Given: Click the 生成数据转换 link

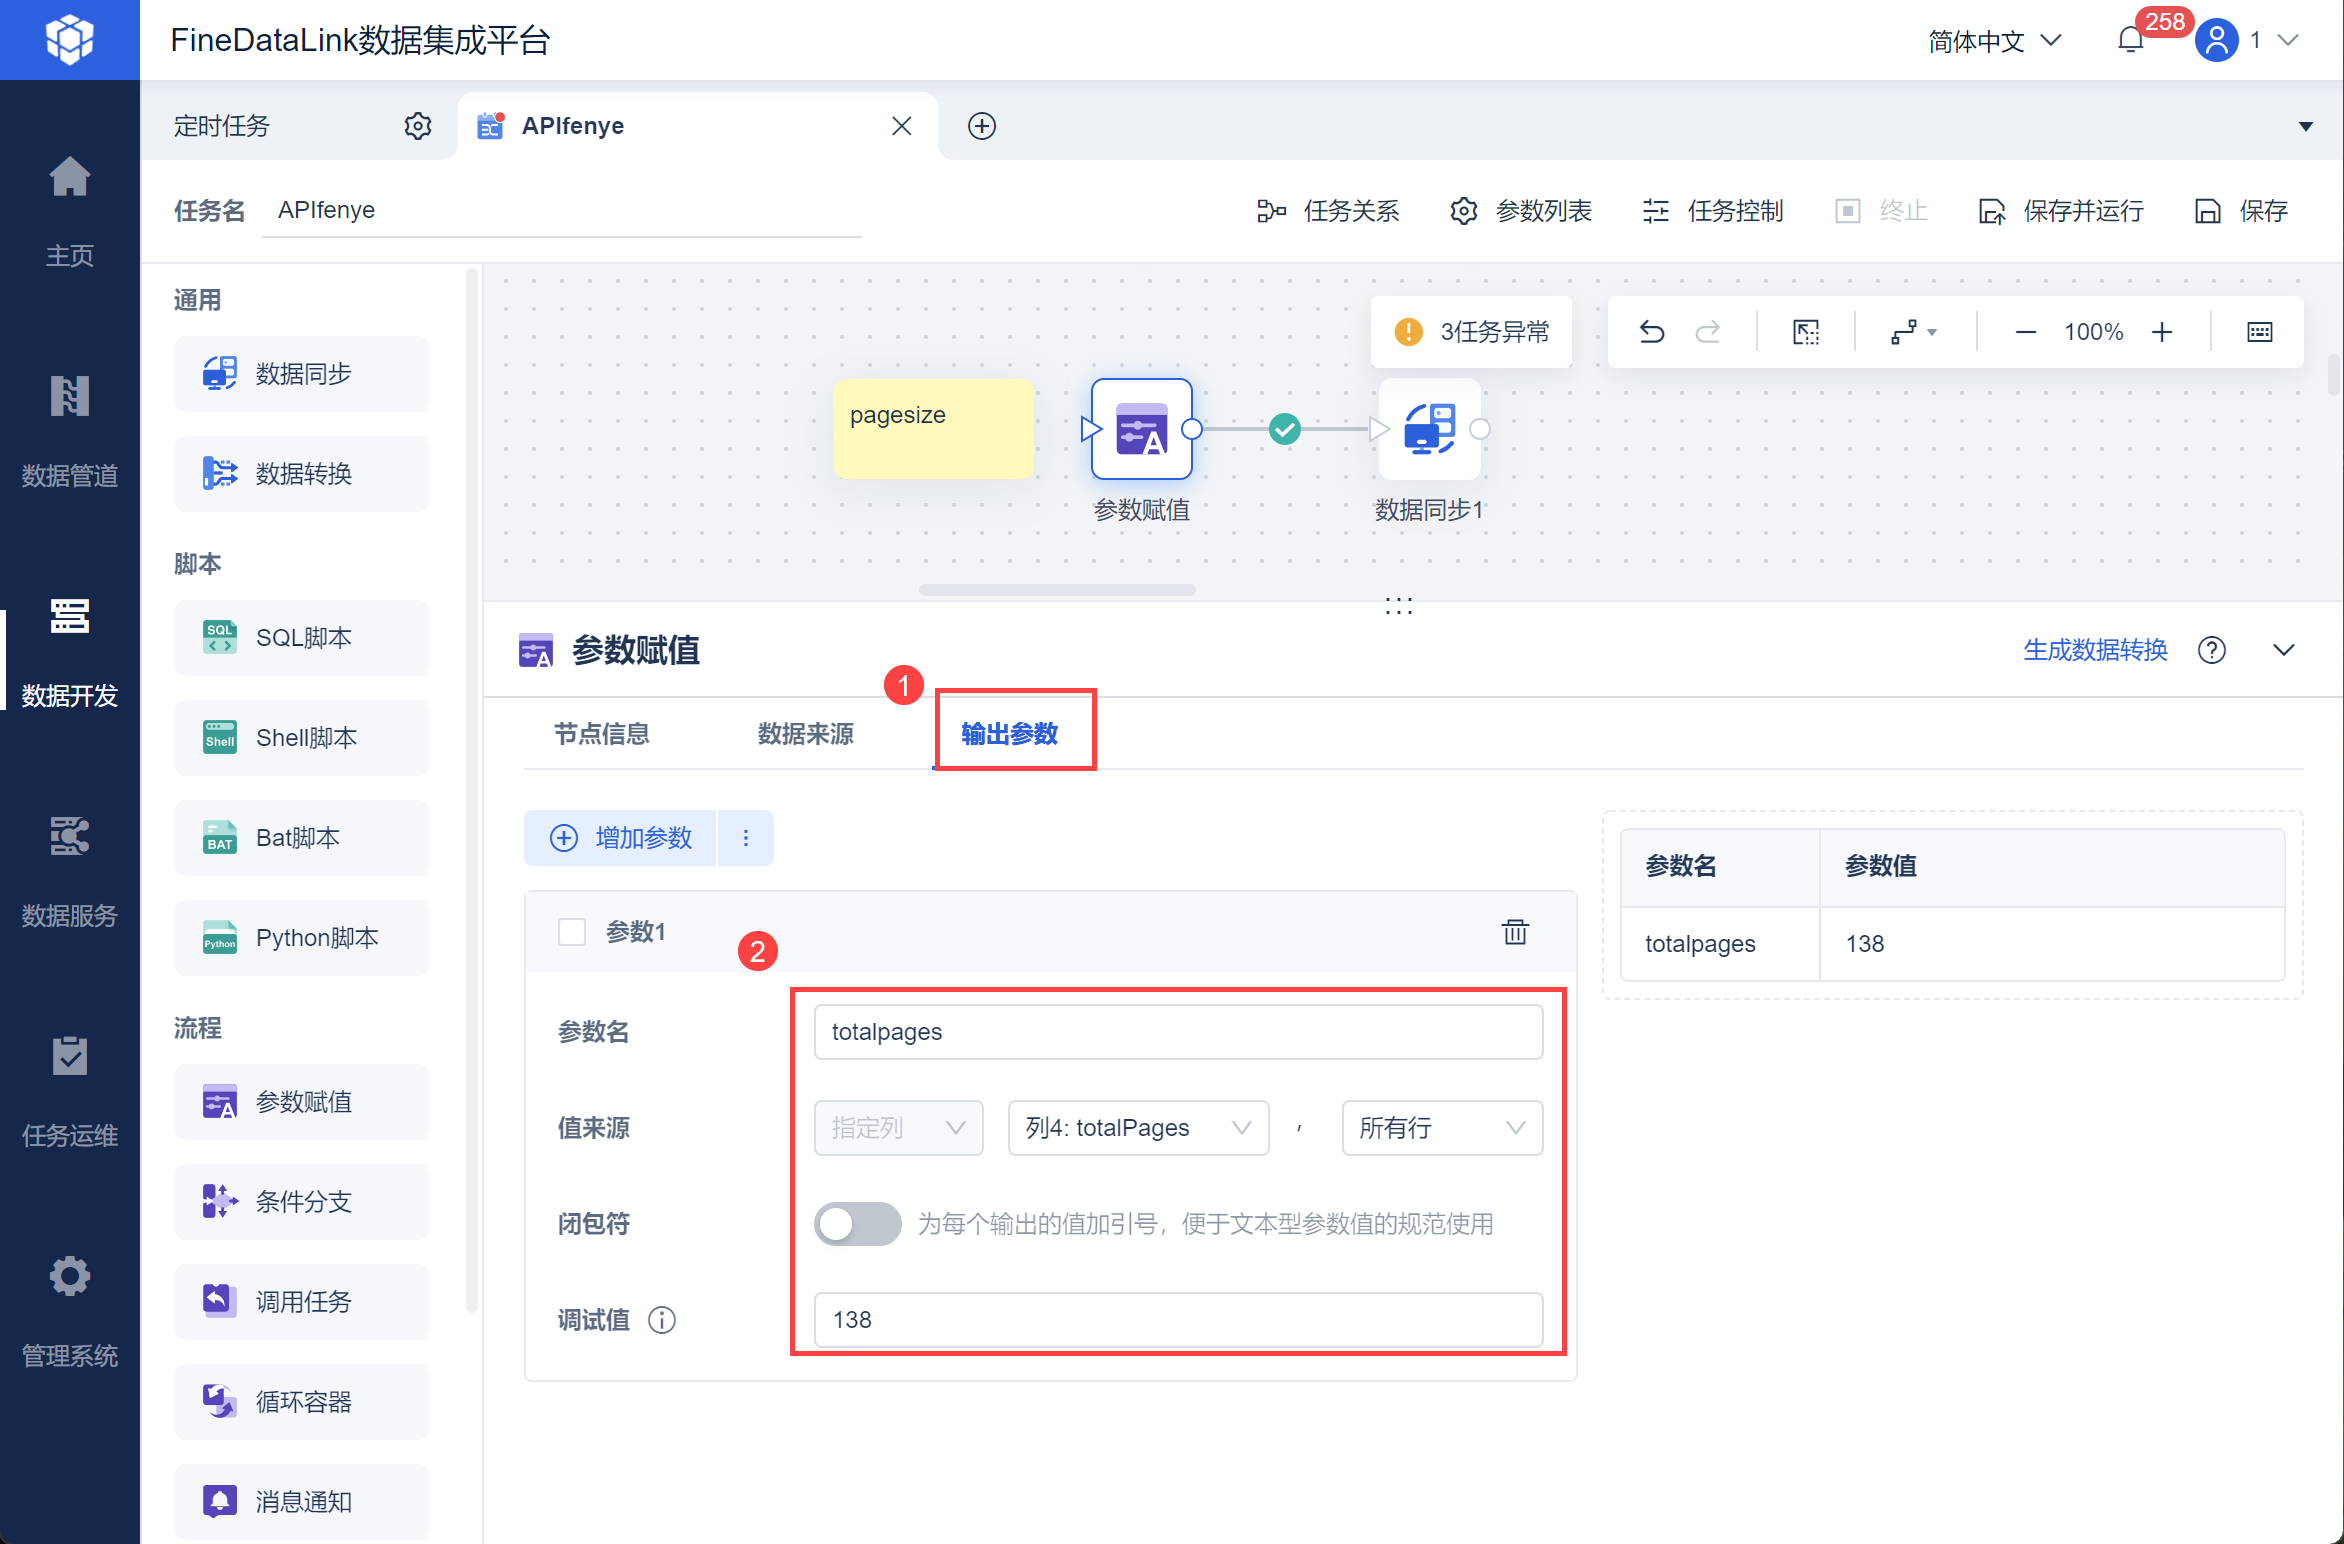Looking at the screenshot, I should [2095, 650].
